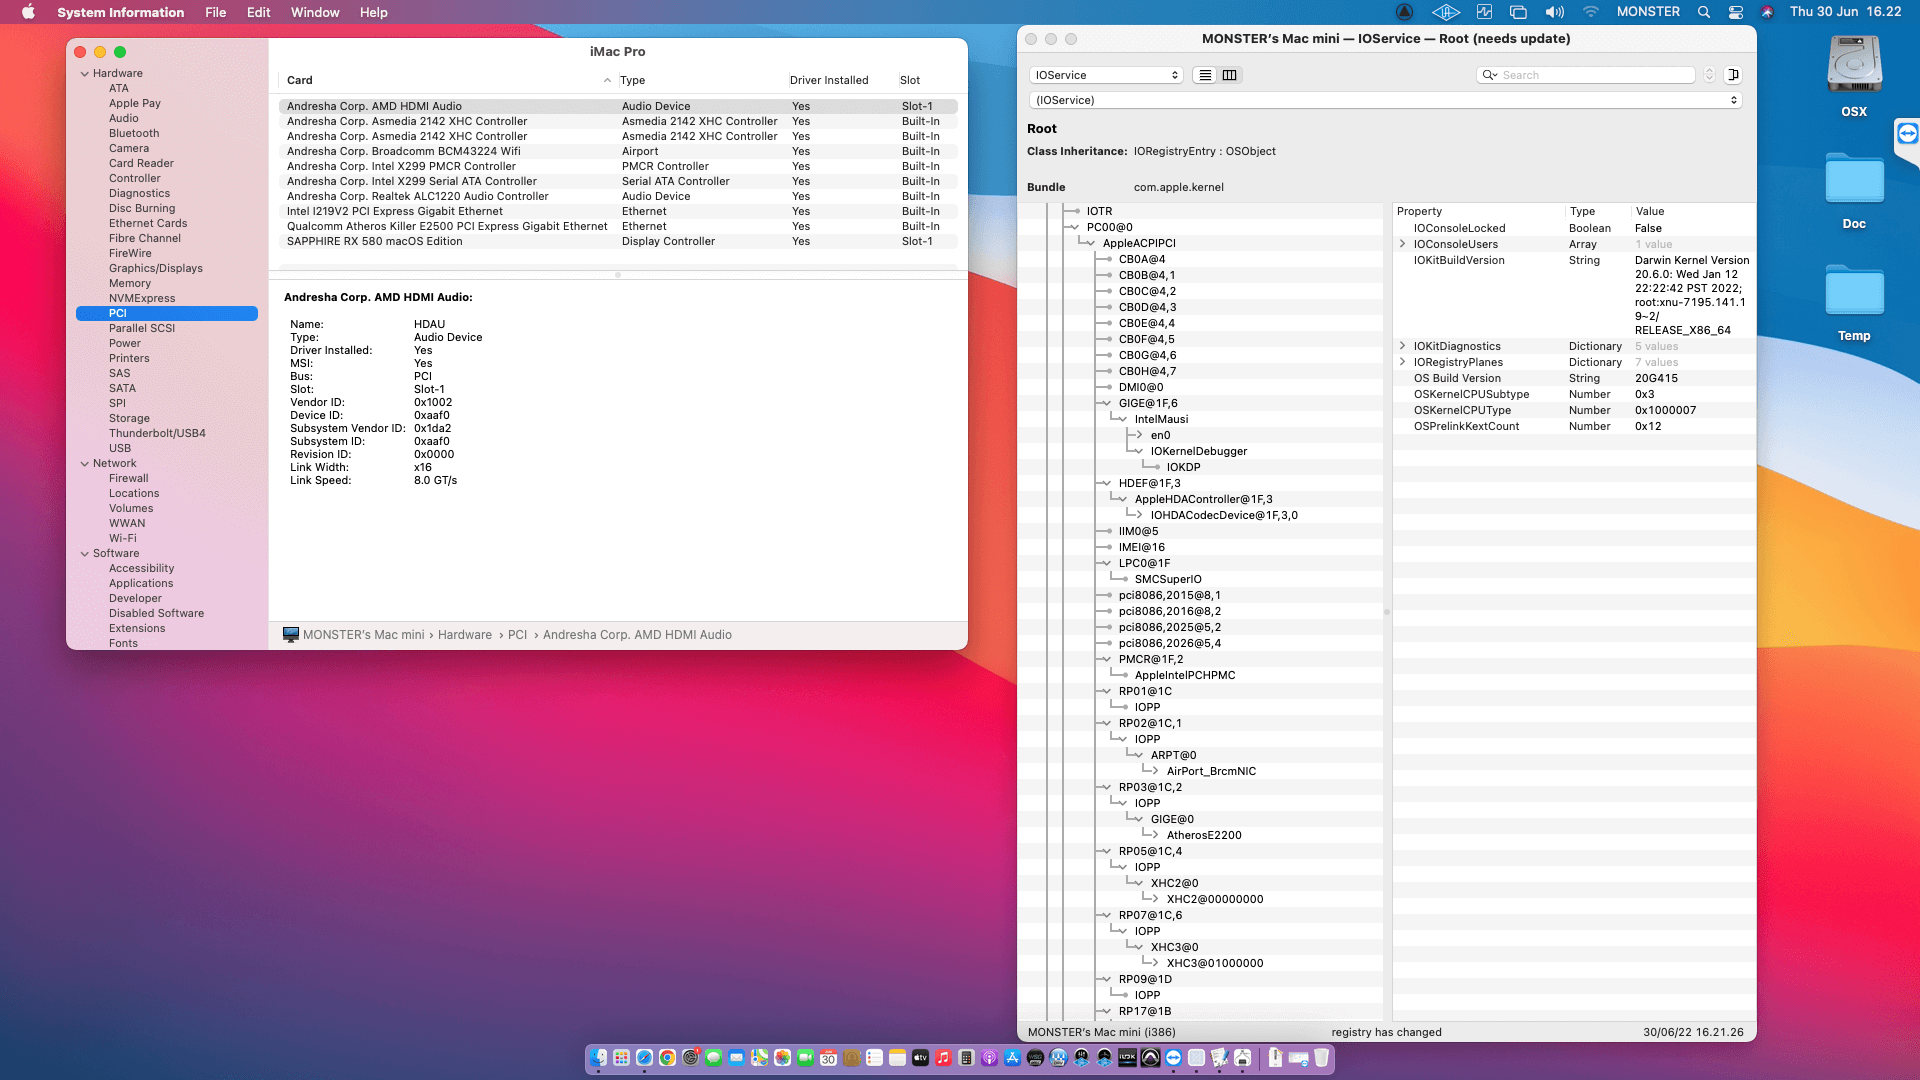Viewport: 1920px width, 1080px height.
Task: Open Spotlight search in menu bar
Action: tap(1704, 12)
